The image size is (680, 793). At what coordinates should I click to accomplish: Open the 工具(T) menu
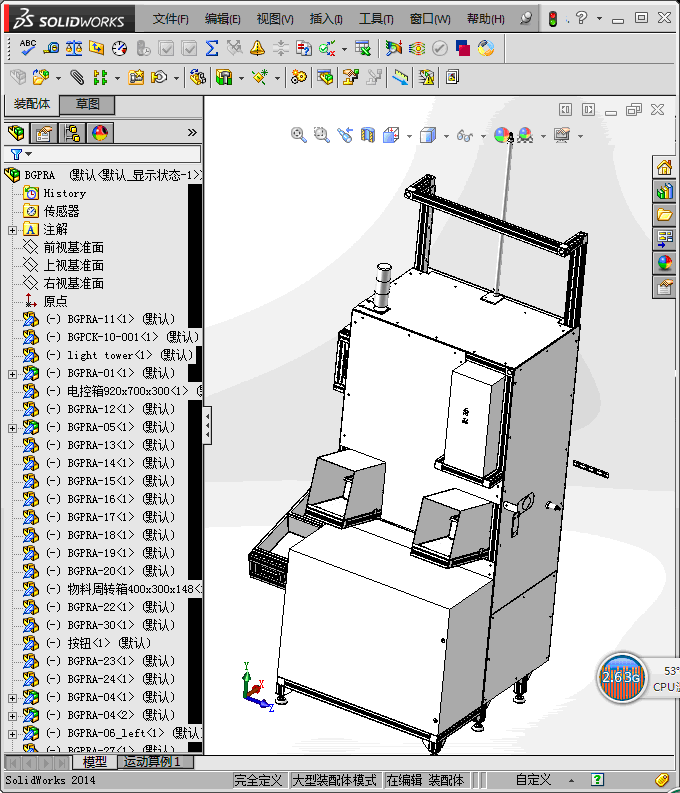tap(376, 19)
